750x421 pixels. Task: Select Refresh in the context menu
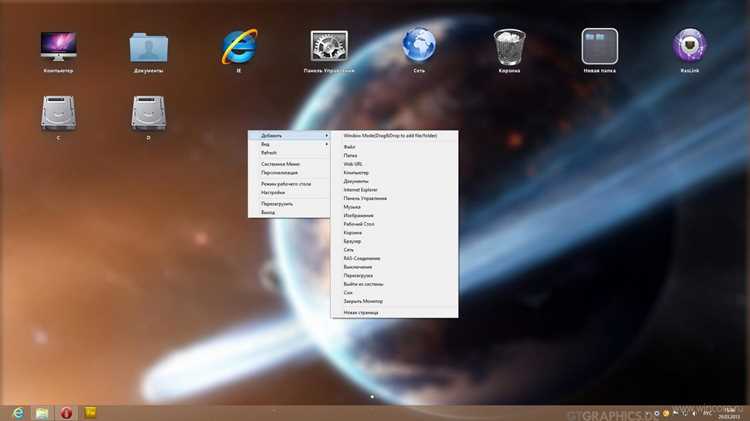coord(289,153)
